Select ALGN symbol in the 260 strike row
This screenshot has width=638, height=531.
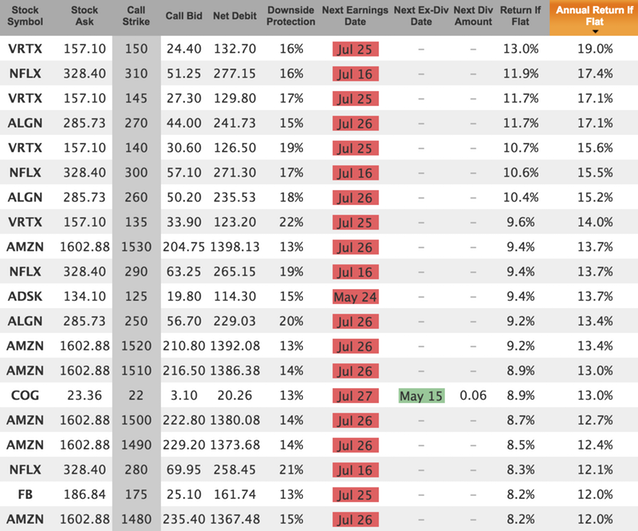[25, 197]
